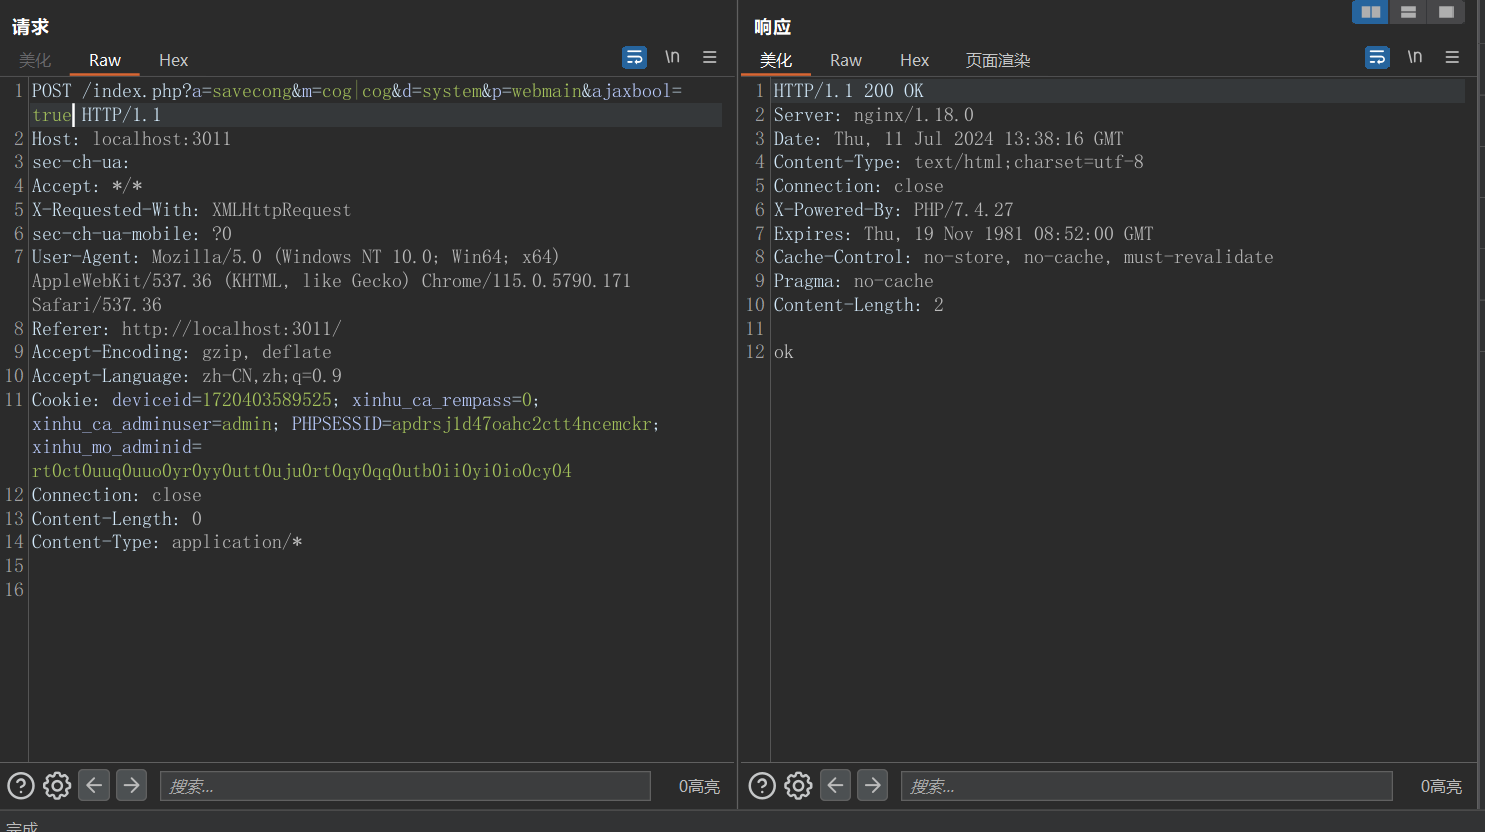Click the Cache-Control header line
The width and height of the screenshot is (1485, 832).
pos(1023,257)
